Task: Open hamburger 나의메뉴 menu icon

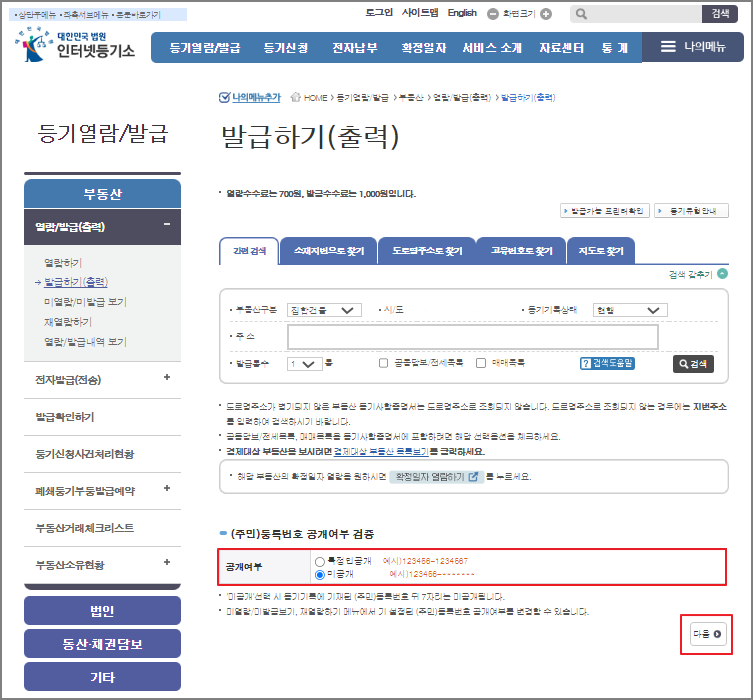Action: click(x=668, y=47)
